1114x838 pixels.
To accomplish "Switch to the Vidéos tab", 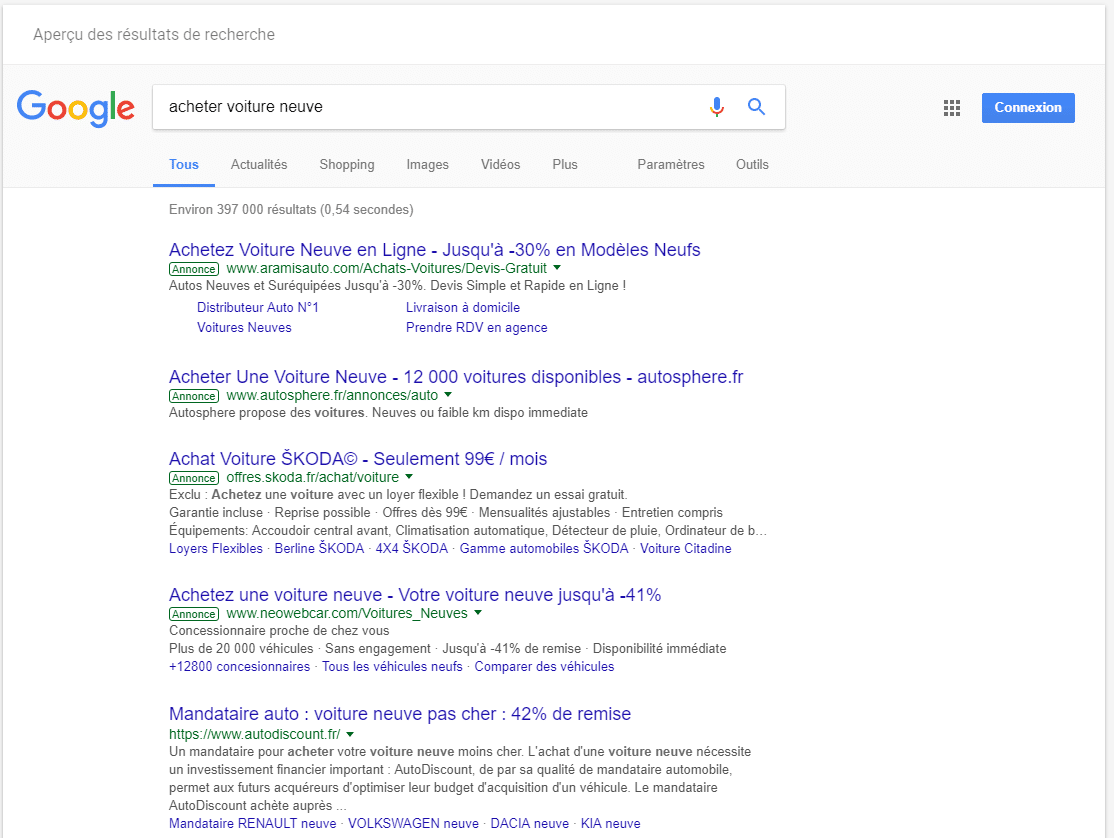I will 500,165.
